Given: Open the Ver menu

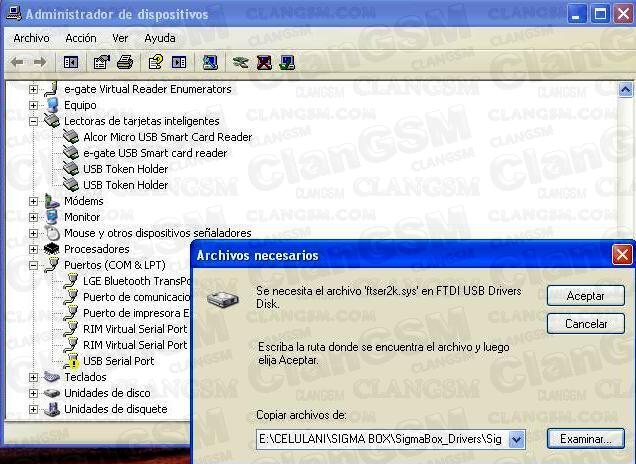Looking at the screenshot, I should pos(120,38).
